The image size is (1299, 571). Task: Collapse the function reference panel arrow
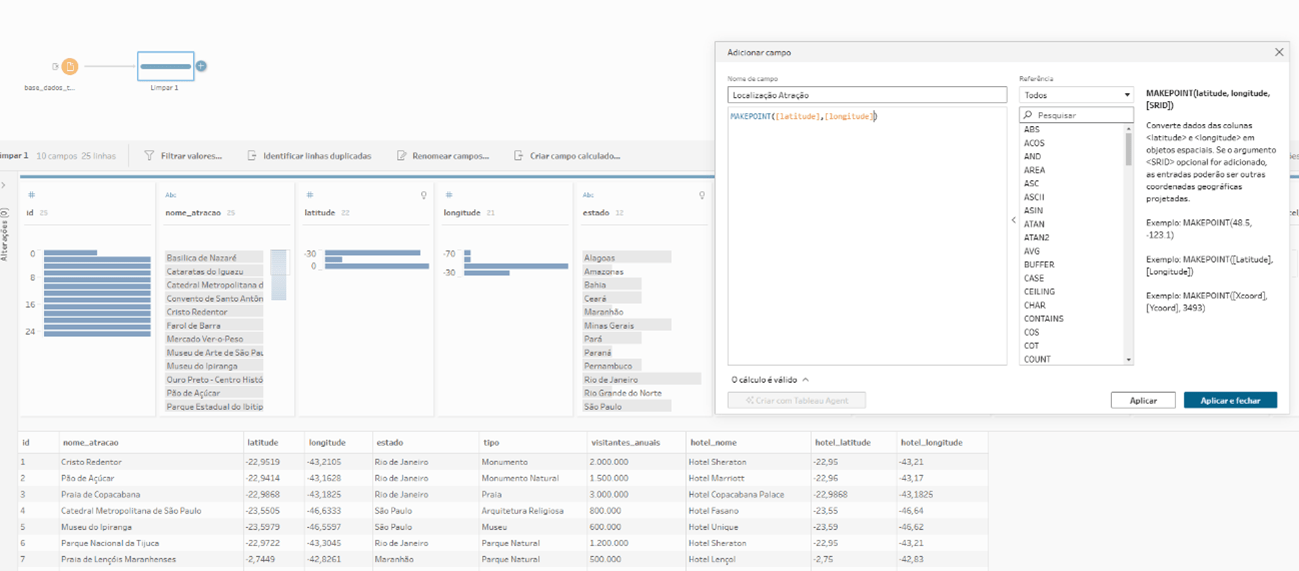1013,220
